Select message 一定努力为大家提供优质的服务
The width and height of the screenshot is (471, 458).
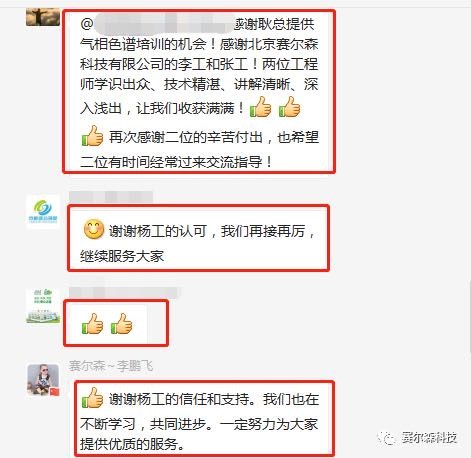[204, 419]
